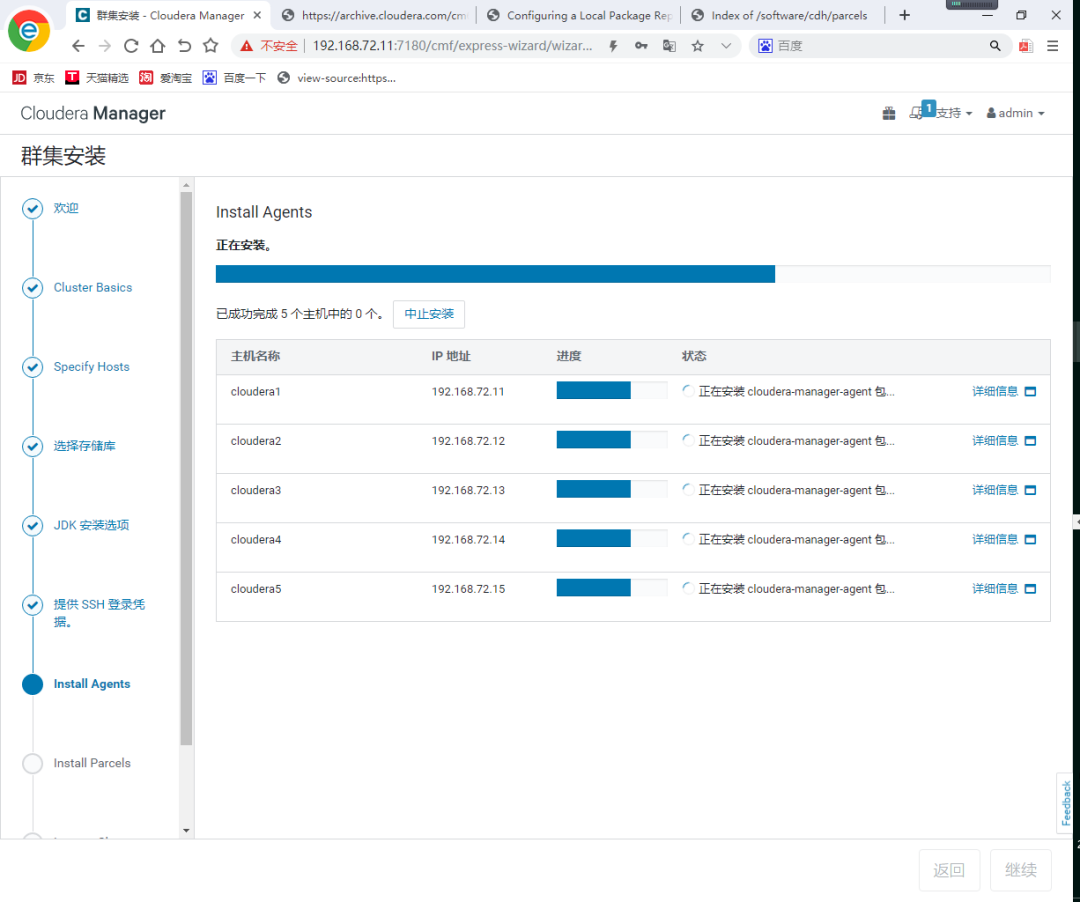Open the view-source bookmark

(336, 78)
